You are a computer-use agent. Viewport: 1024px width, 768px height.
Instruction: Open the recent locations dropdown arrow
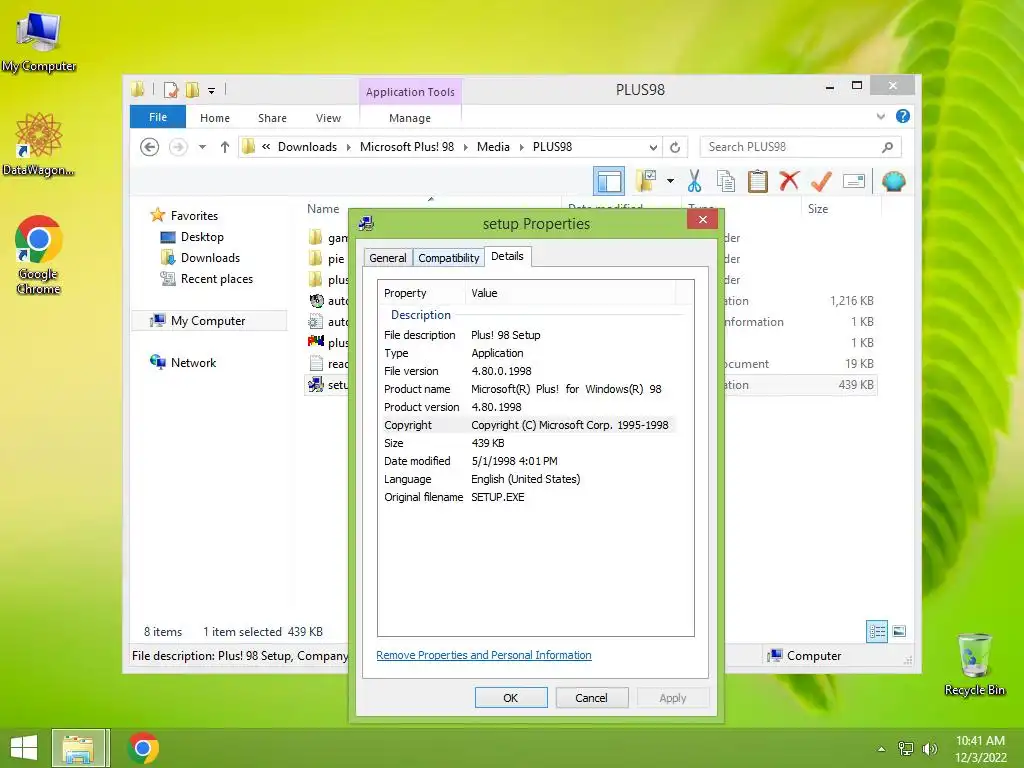(x=202, y=147)
